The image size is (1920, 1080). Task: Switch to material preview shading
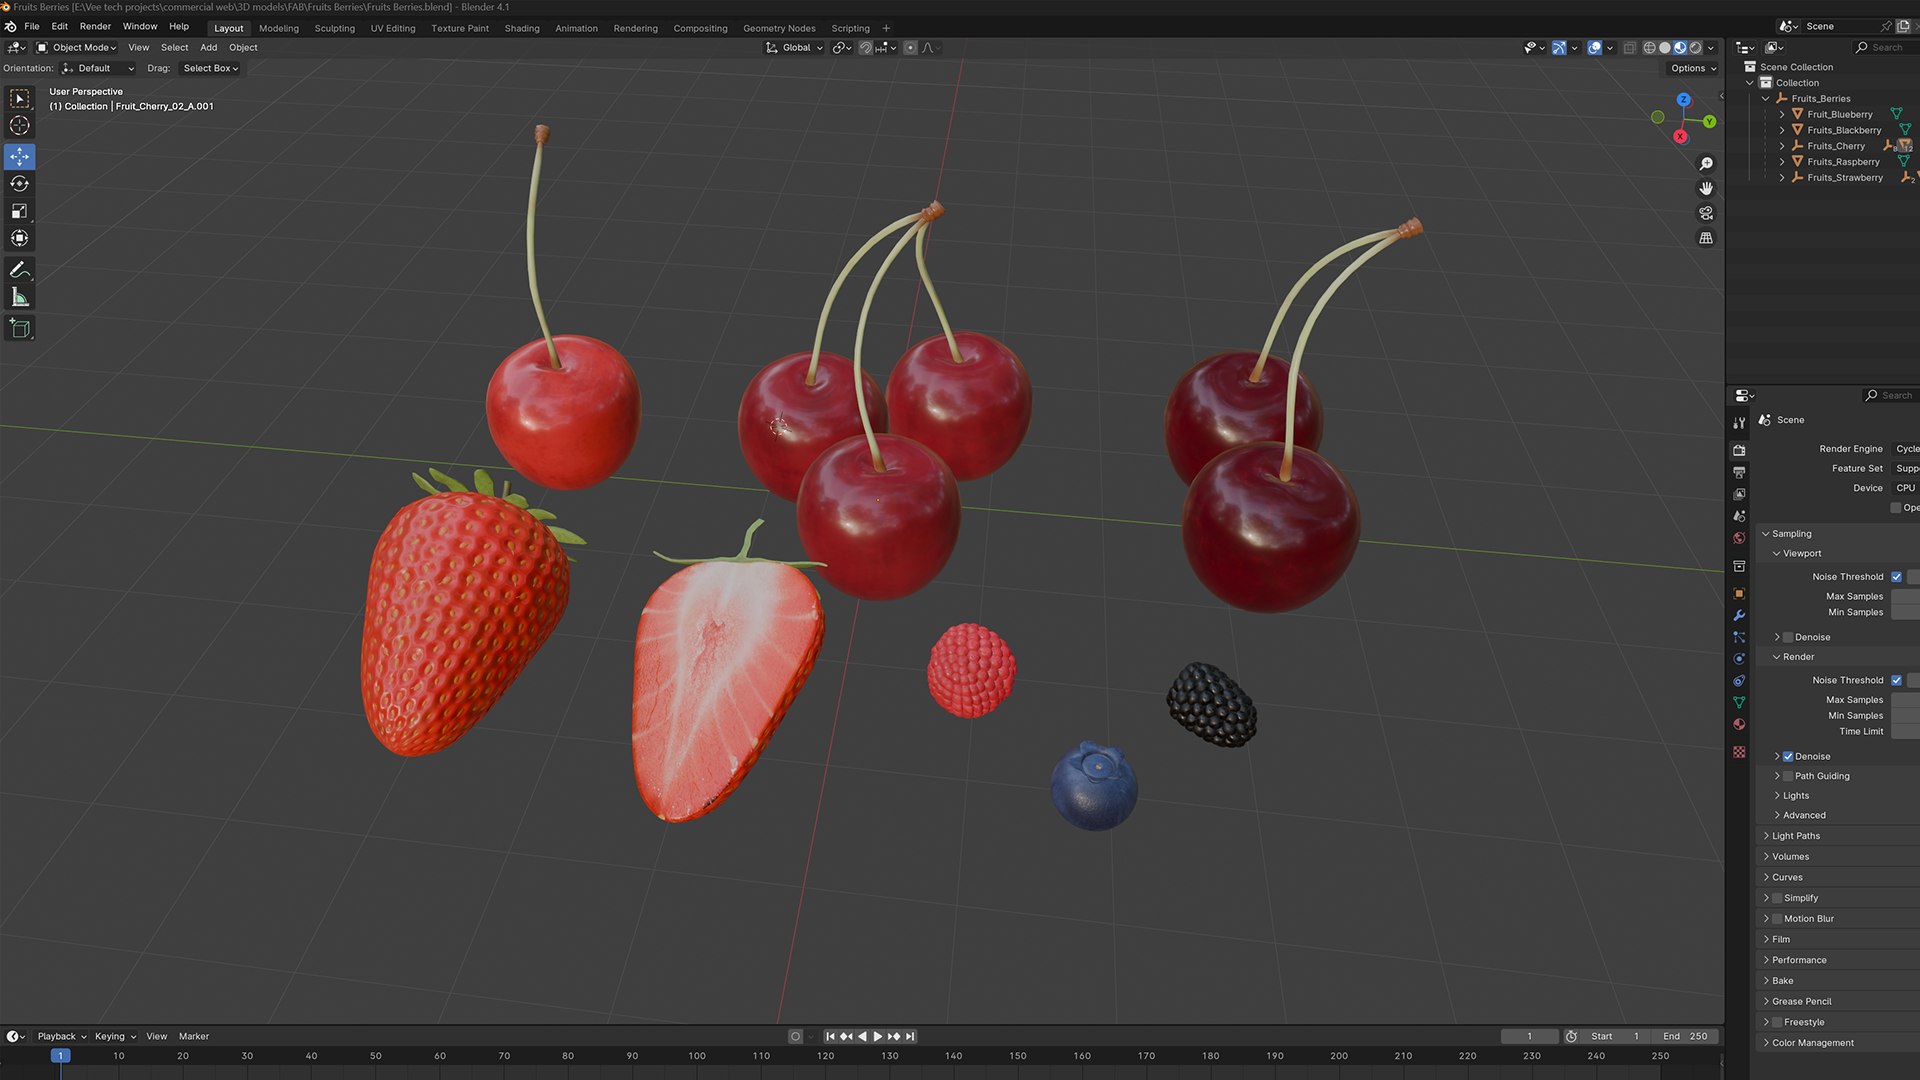(1680, 47)
